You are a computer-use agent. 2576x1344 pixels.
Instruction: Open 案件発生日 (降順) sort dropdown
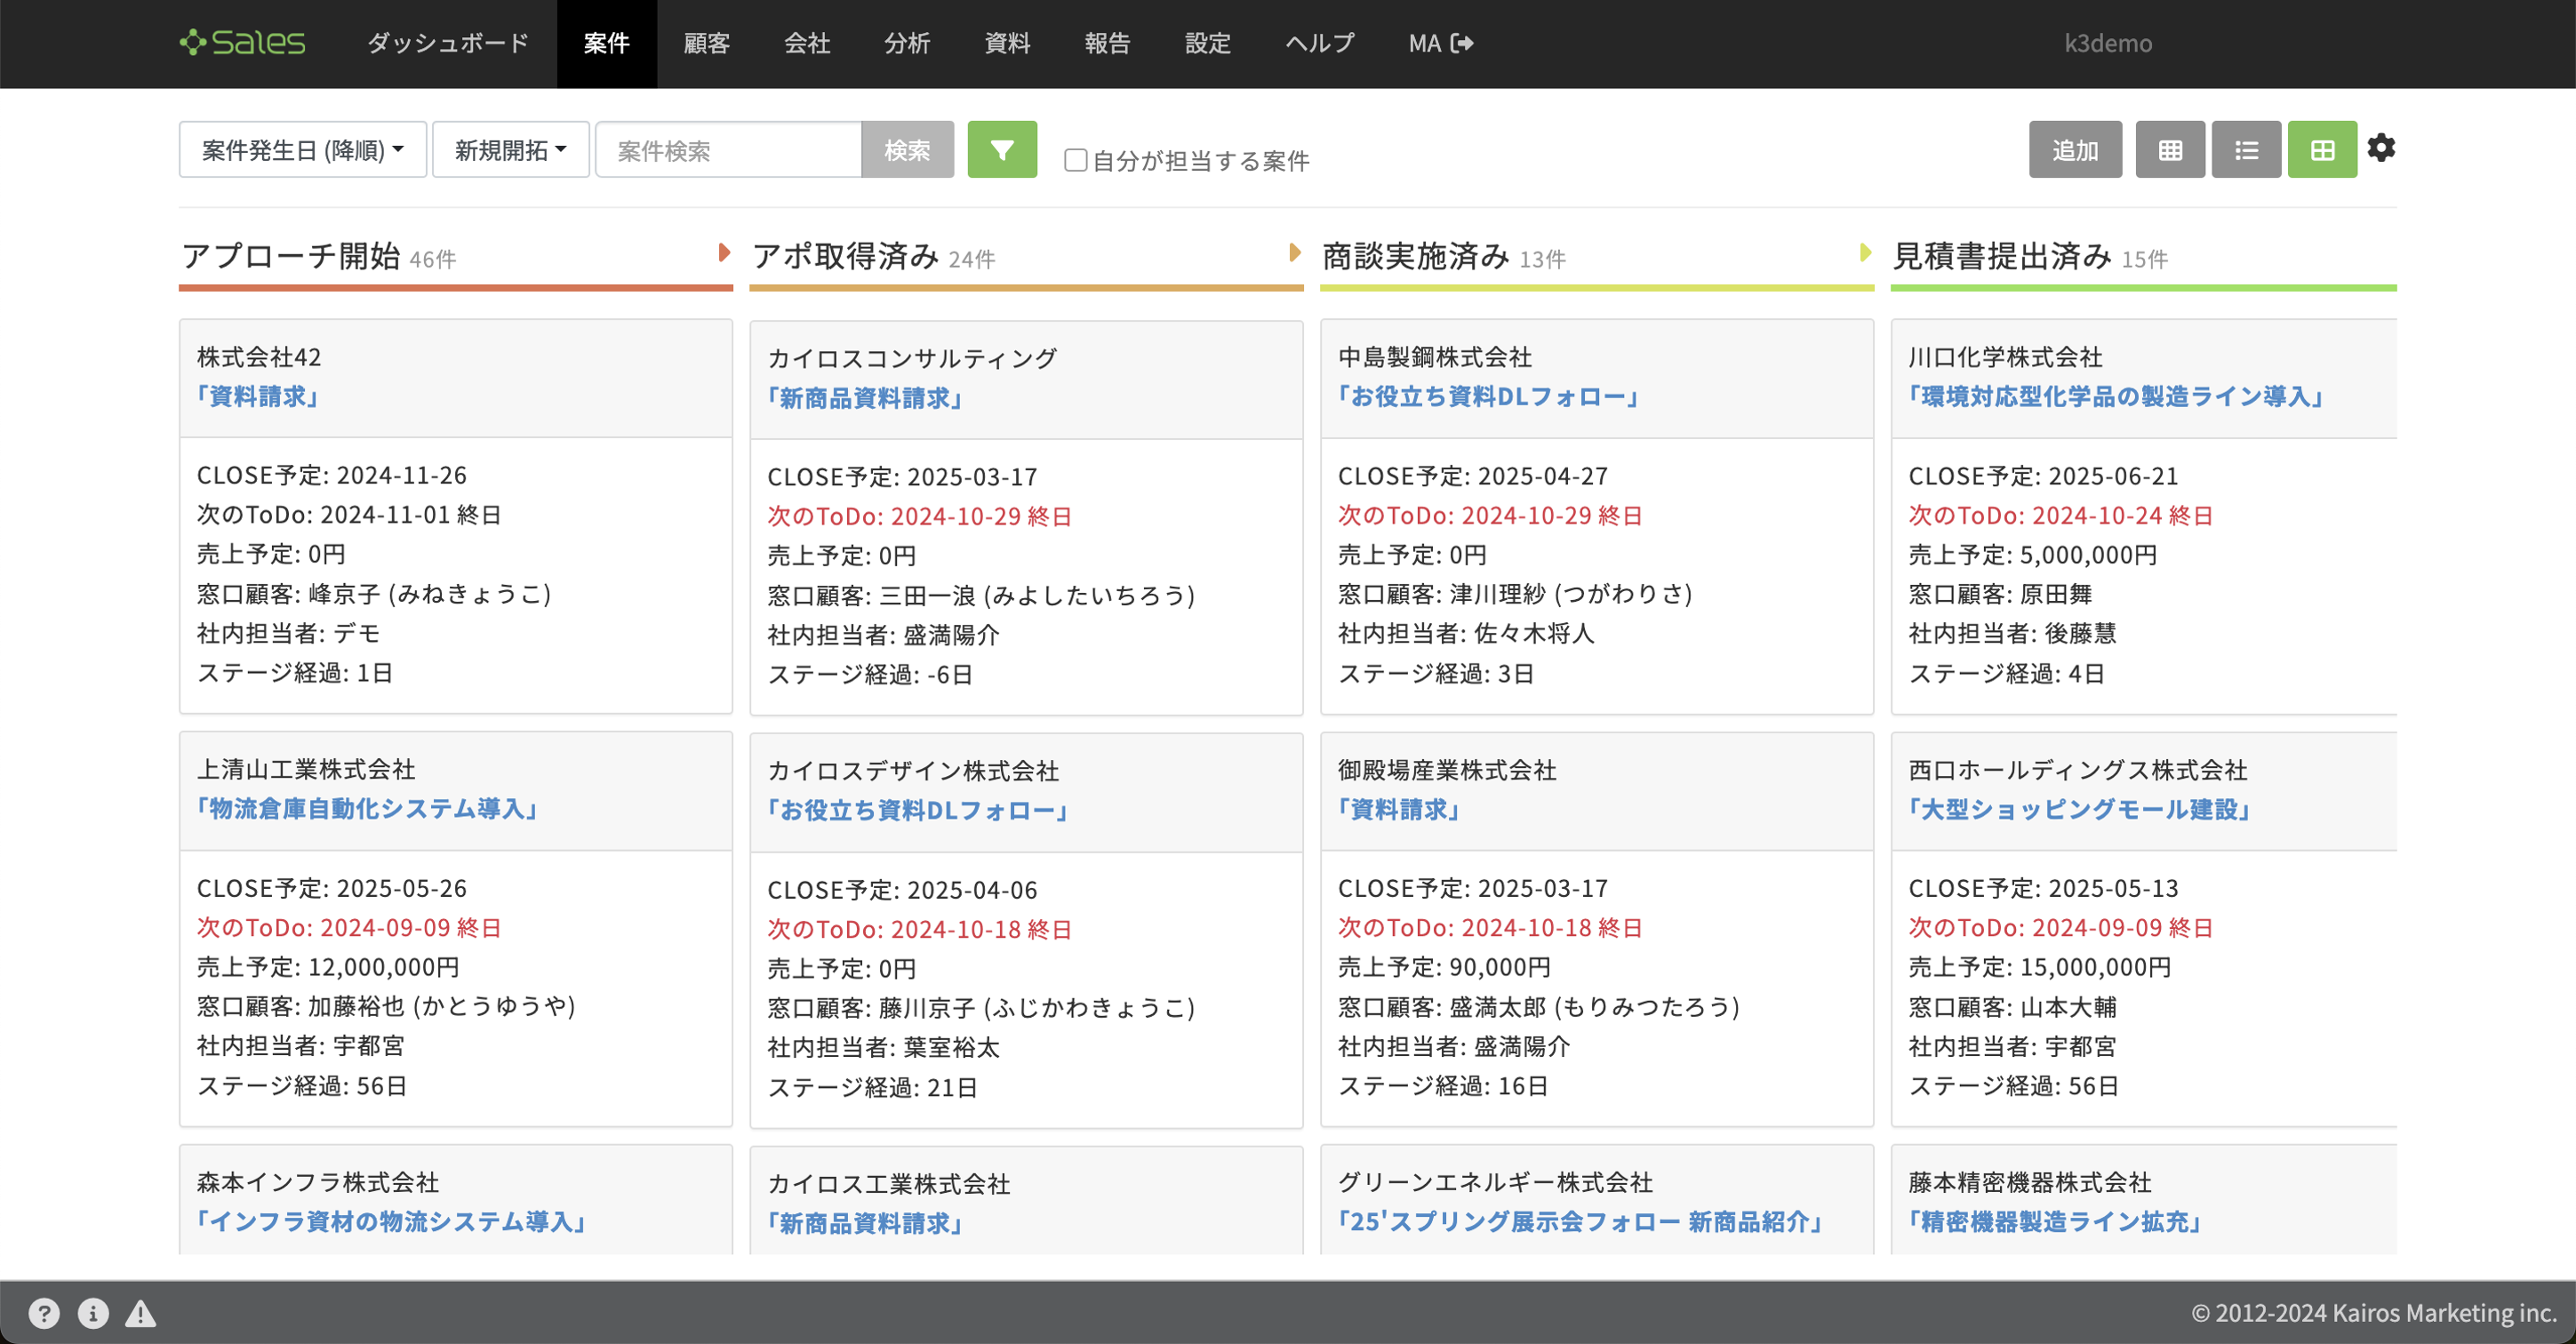pos(302,150)
